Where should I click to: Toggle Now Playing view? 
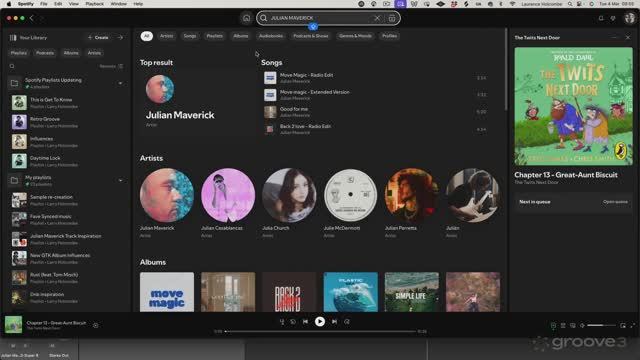tap(553, 325)
